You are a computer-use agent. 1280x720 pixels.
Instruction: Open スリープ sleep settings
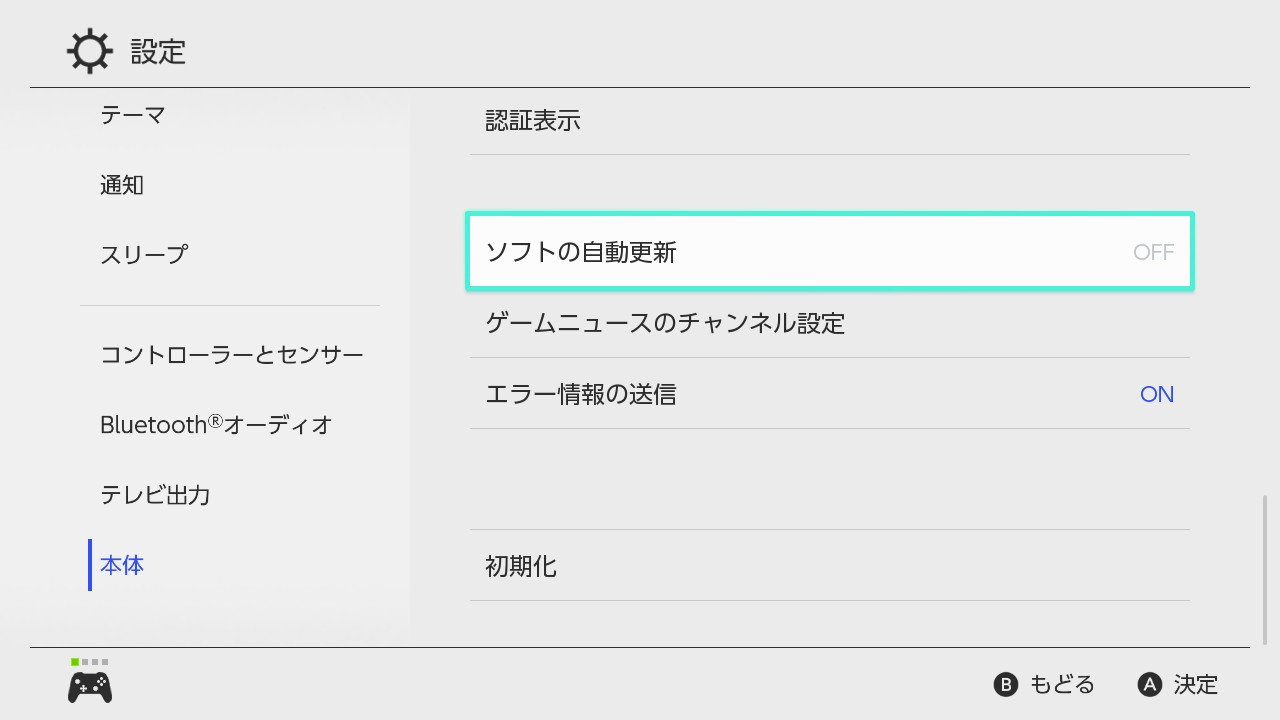pyautogui.click(x=142, y=254)
